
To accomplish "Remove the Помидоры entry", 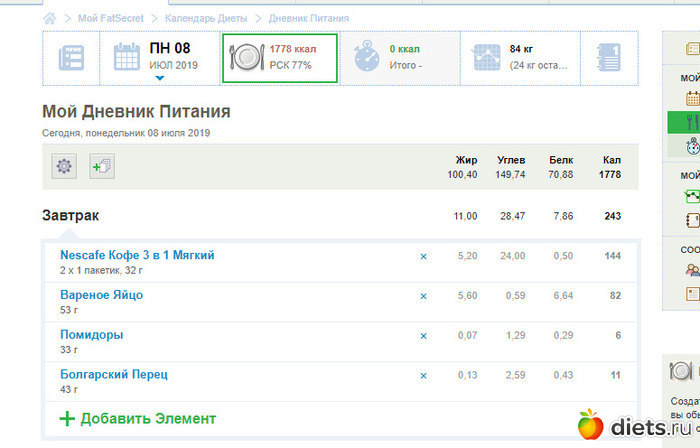I will [423, 336].
